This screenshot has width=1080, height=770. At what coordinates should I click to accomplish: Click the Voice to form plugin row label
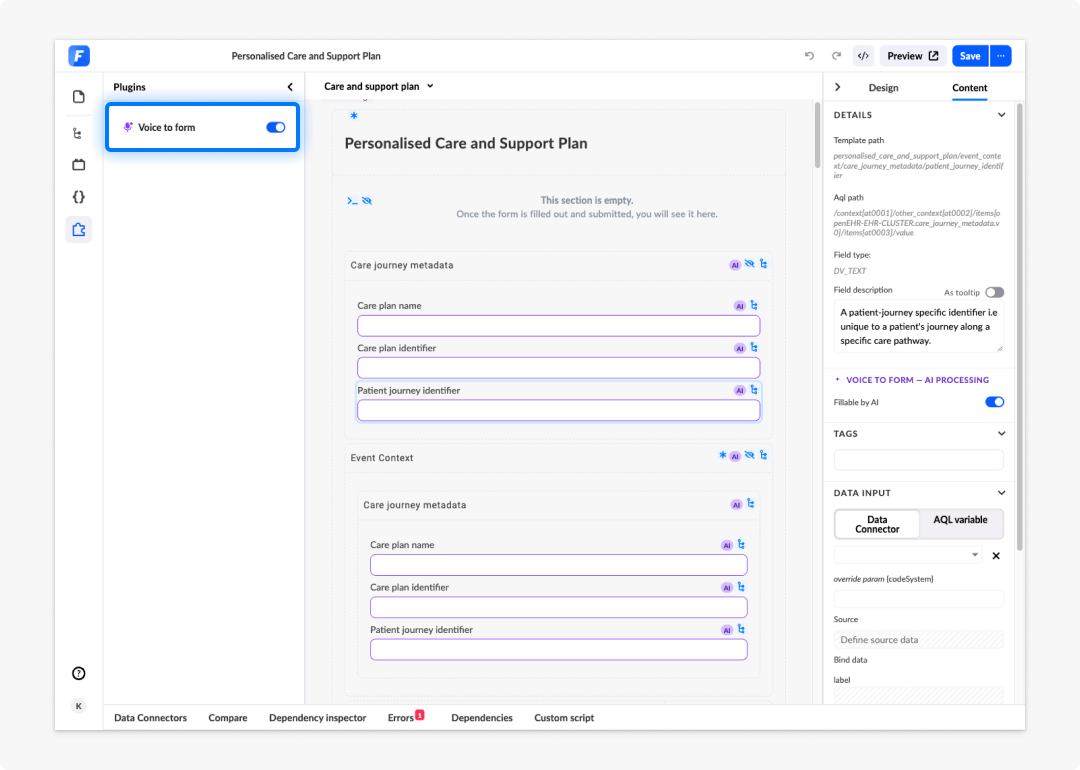[167, 127]
